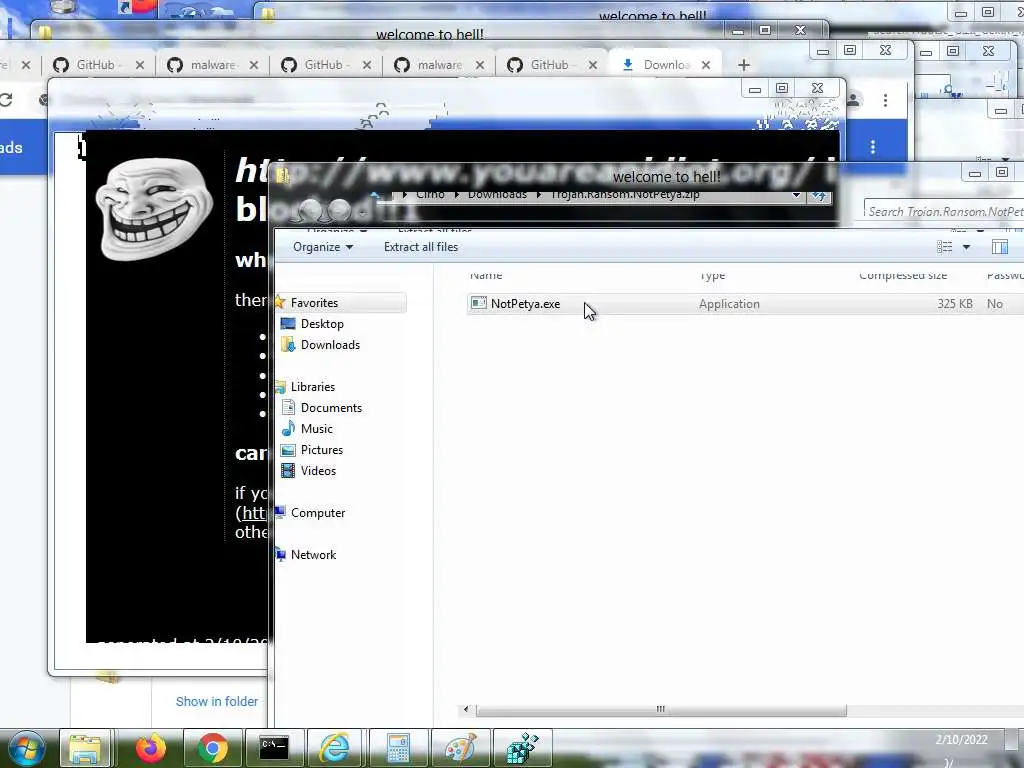Image resolution: width=1024 pixels, height=768 pixels.
Task: Click the Network icon in sidebar
Action: [281, 554]
